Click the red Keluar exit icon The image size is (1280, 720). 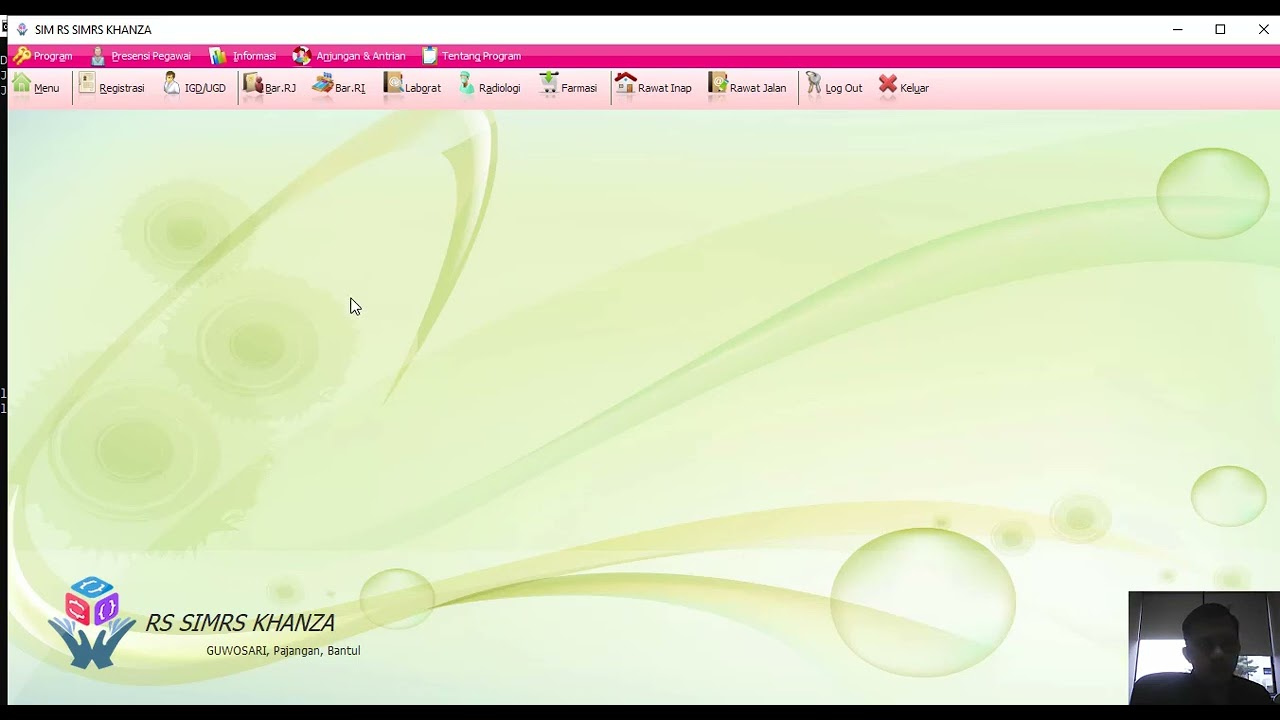click(888, 86)
